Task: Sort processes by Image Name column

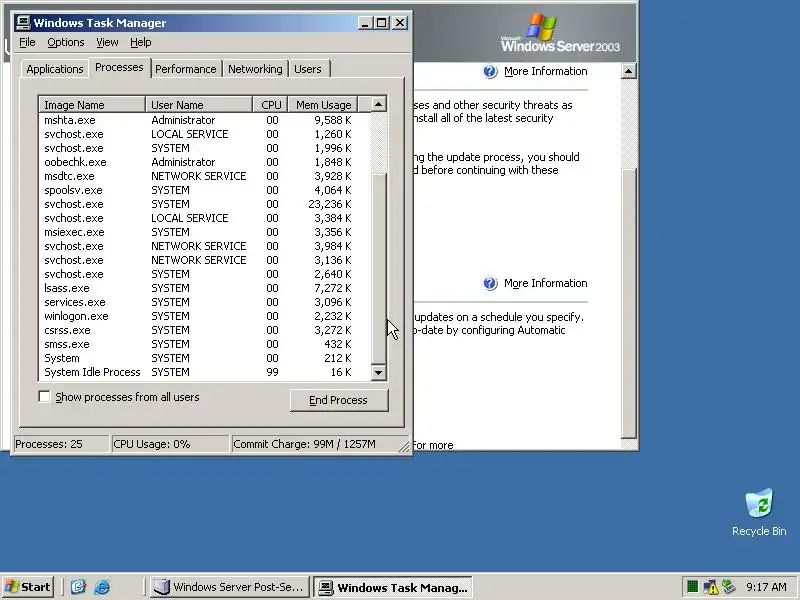Action: click(x=92, y=105)
